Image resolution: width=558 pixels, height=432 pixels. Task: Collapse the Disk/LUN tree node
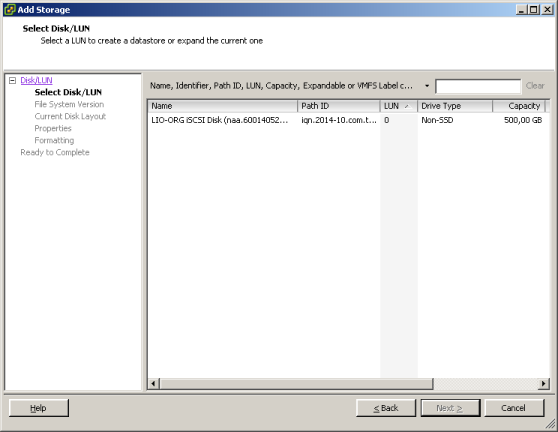[x=12, y=80]
